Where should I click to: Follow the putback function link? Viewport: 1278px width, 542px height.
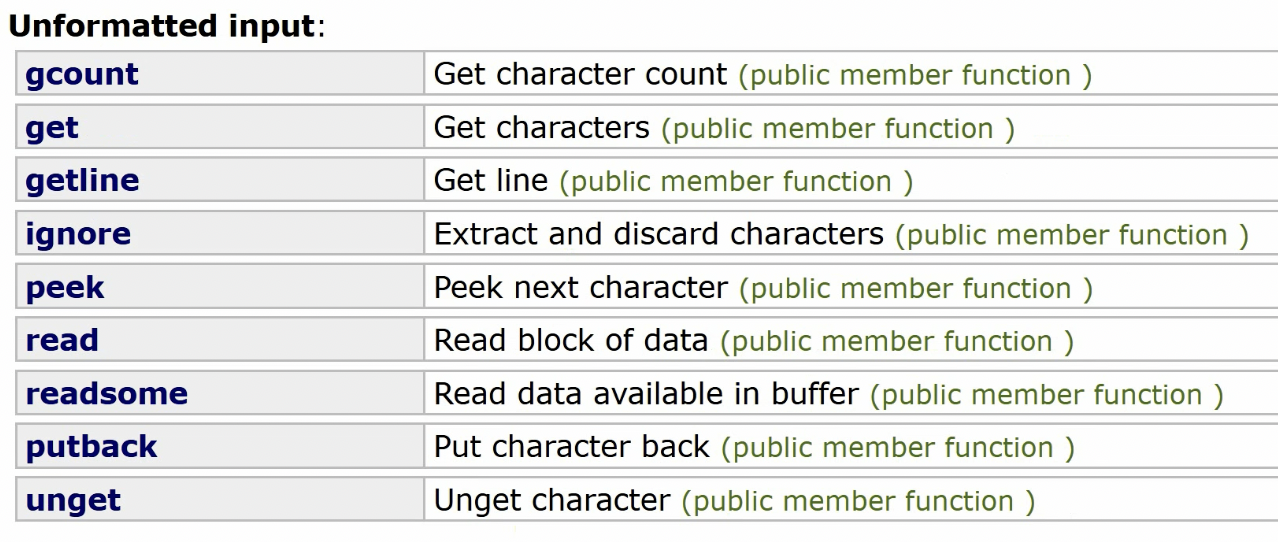point(91,447)
